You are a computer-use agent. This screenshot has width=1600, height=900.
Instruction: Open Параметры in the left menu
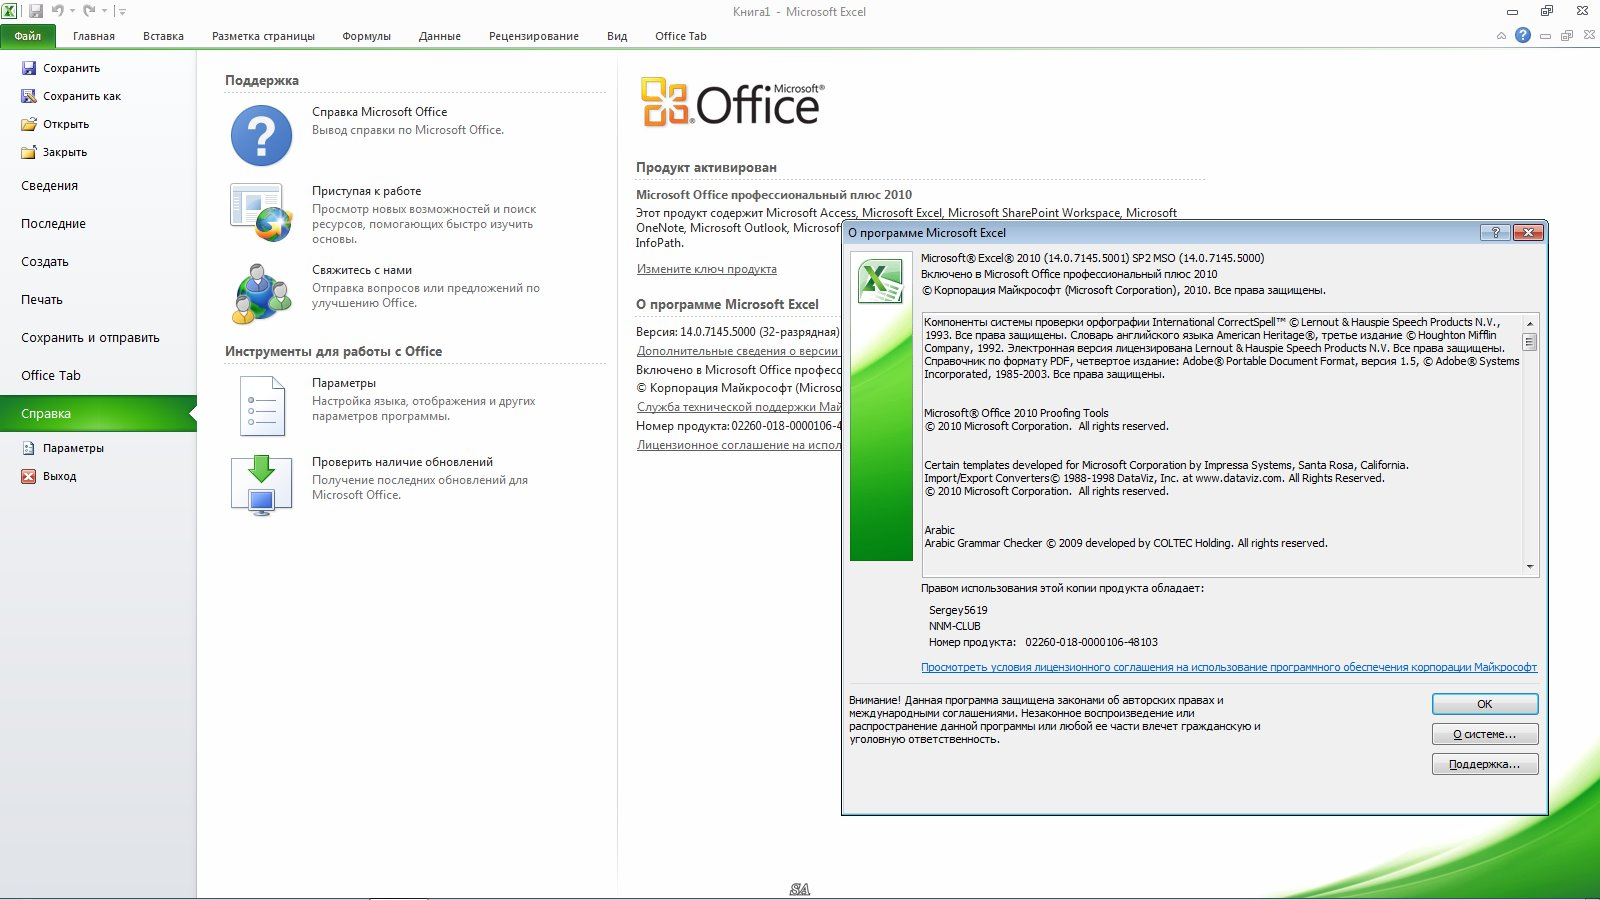[73, 448]
